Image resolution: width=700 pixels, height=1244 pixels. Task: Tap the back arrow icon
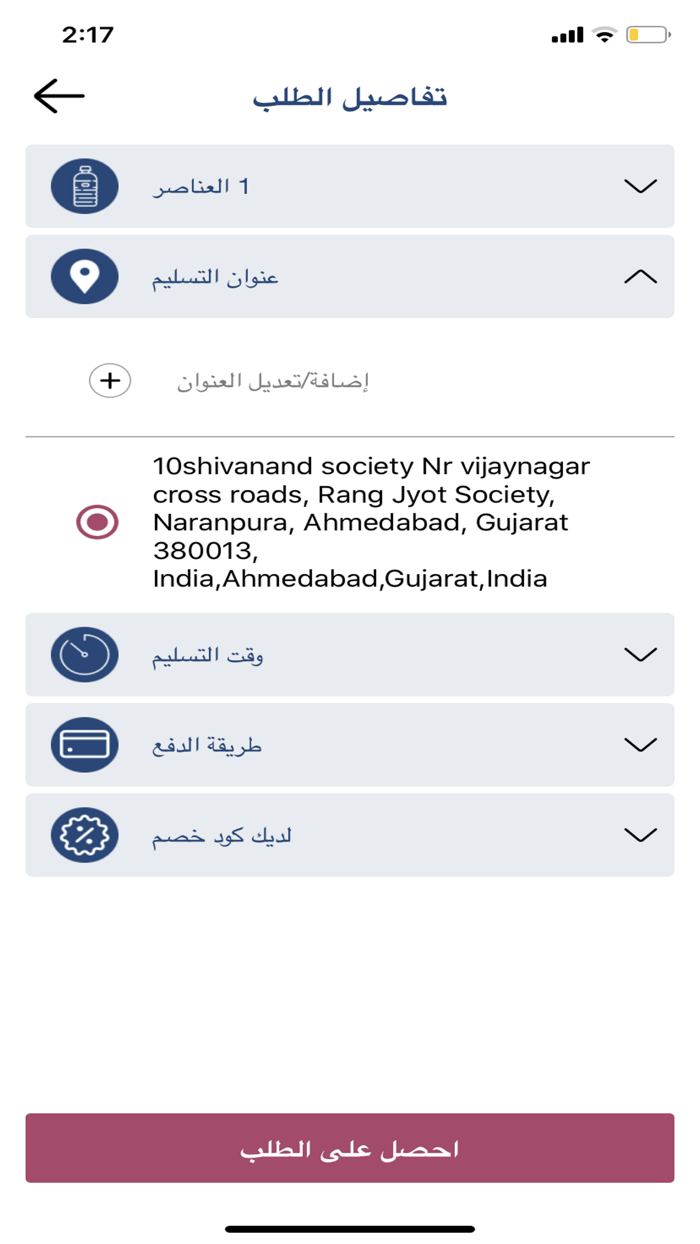59,96
